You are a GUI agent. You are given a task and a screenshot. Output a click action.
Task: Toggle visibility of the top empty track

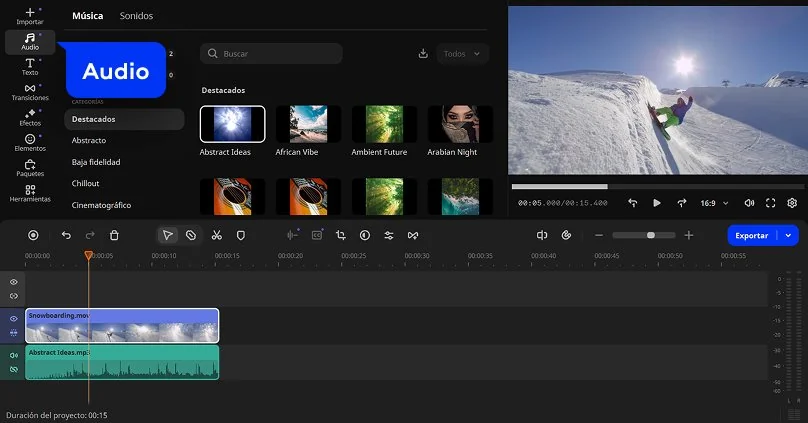click(x=14, y=282)
